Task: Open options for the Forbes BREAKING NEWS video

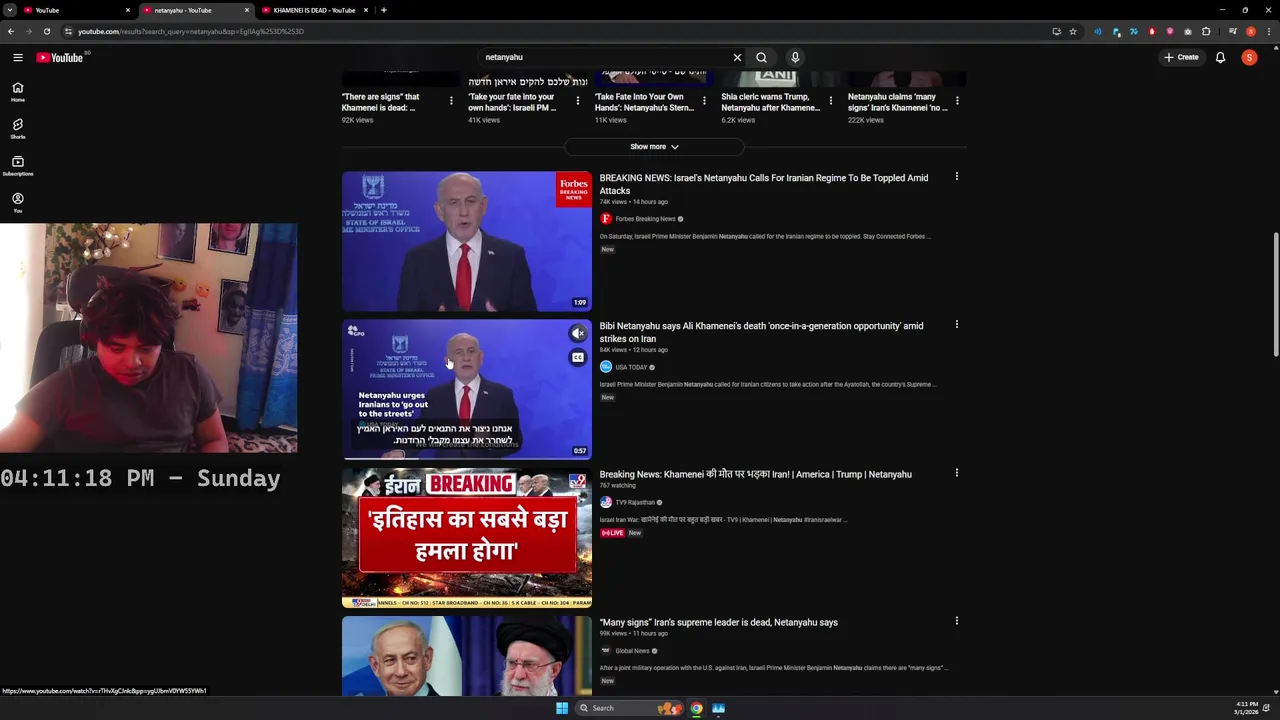Action: tap(956, 177)
